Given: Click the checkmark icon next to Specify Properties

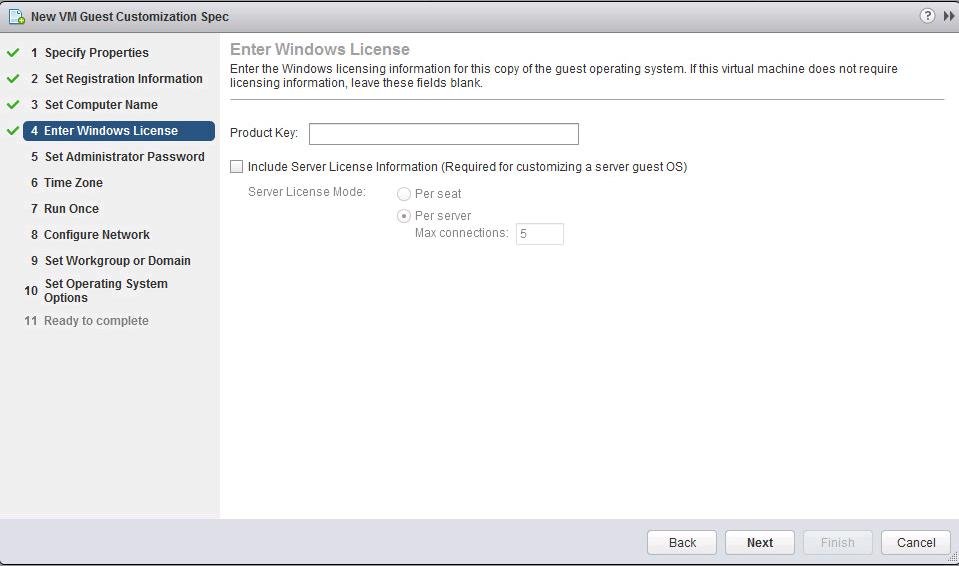Looking at the screenshot, I should point(13,53).
